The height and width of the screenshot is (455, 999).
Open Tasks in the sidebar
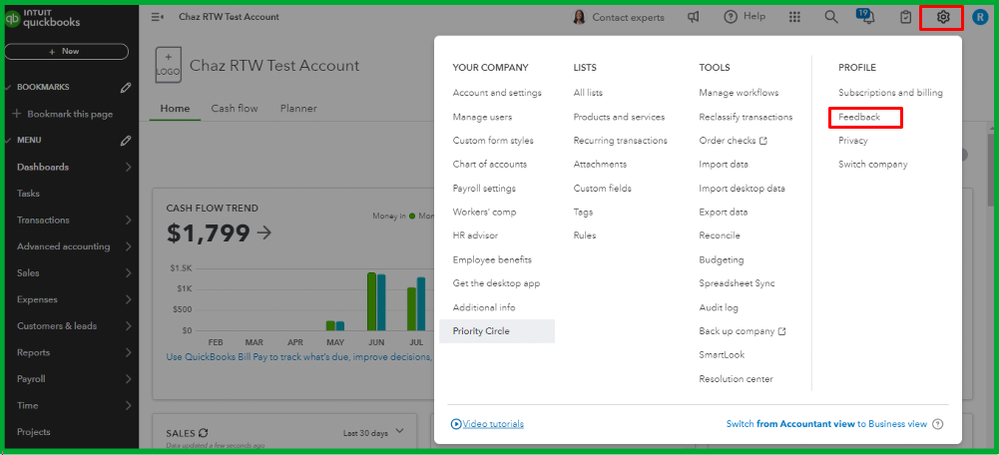pyautogui.click(x=28, y=194)
